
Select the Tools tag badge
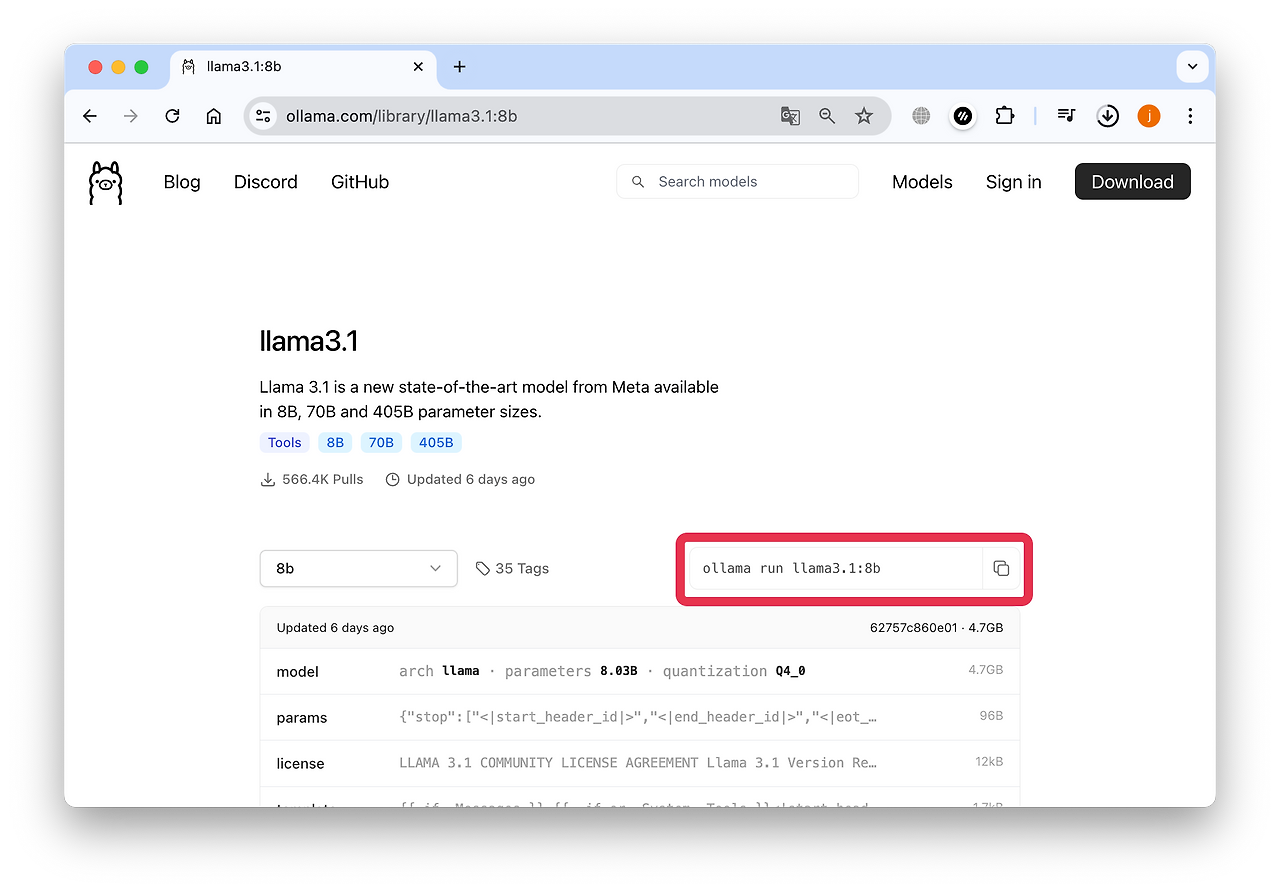[x=285, y=443]
